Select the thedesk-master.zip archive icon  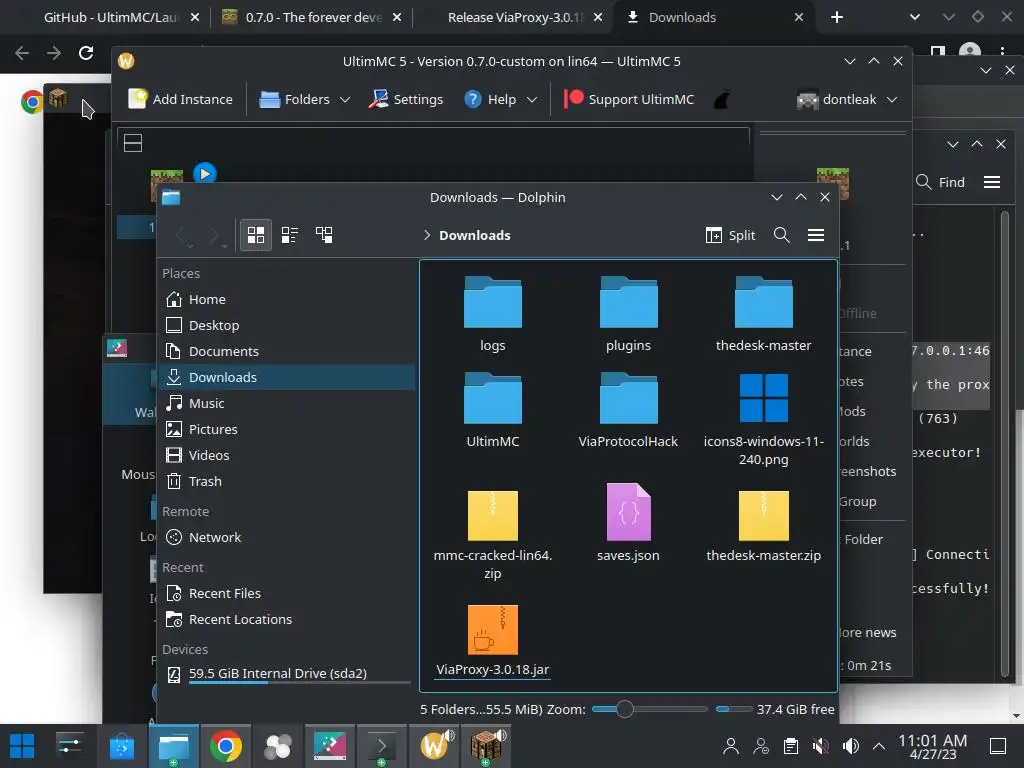763,515
